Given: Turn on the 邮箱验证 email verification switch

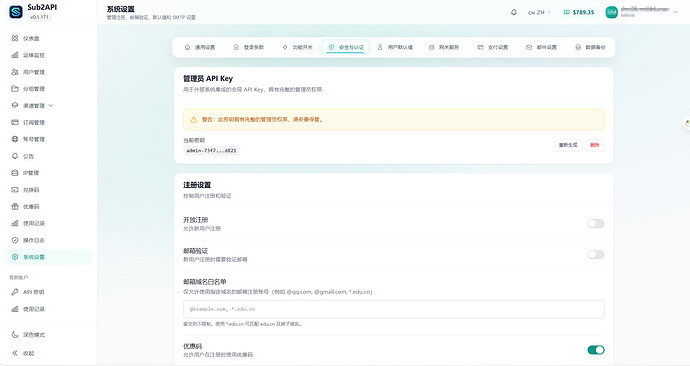Looking at the screenshot, I should [596, 254].
